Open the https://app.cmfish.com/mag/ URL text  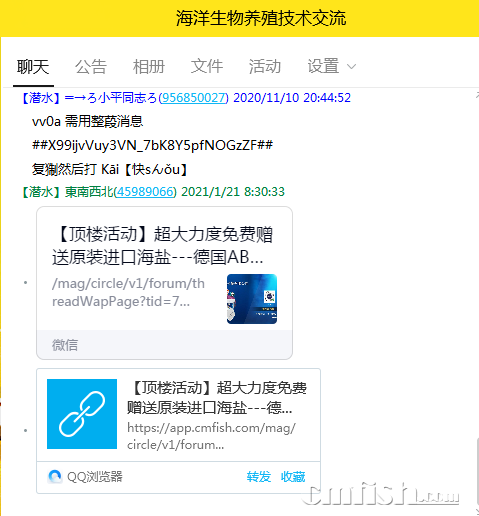coord(211,428)
